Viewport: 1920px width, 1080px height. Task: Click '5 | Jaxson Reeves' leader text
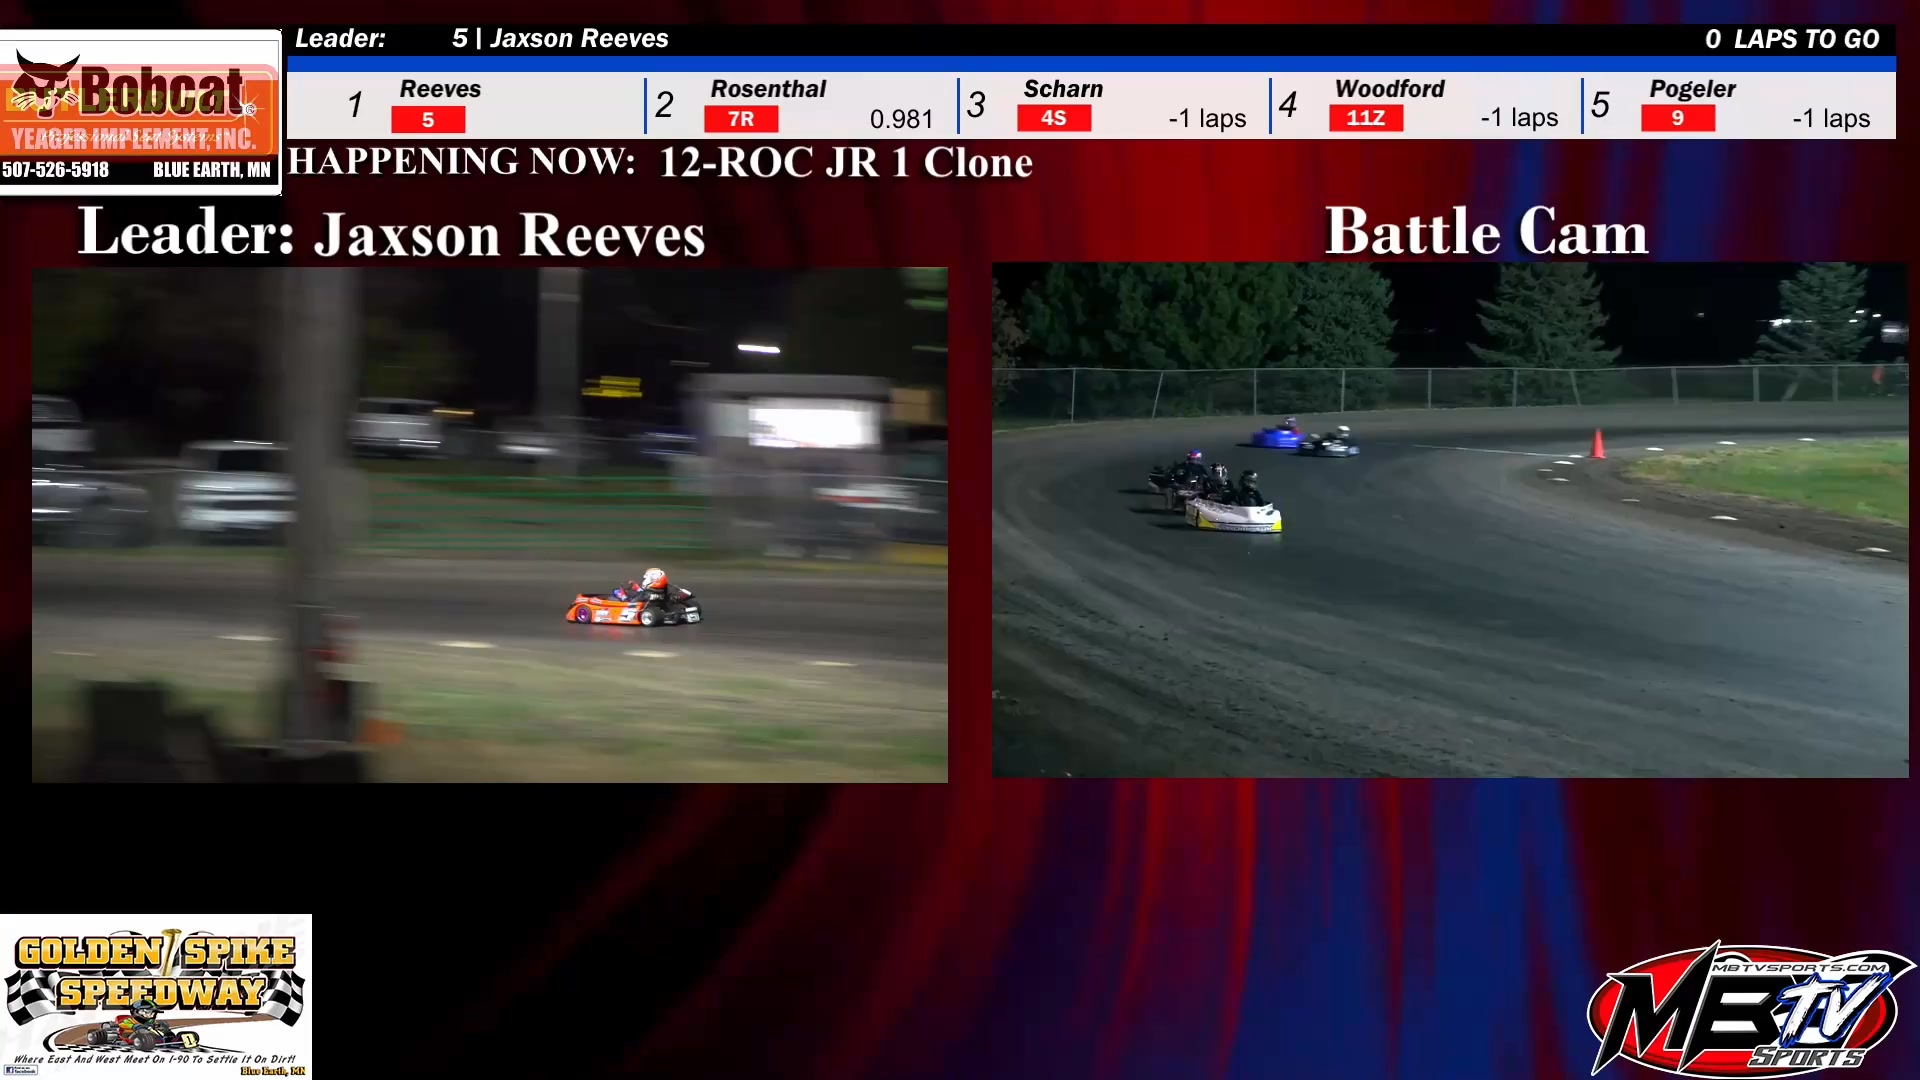click(x=560, y=39)
